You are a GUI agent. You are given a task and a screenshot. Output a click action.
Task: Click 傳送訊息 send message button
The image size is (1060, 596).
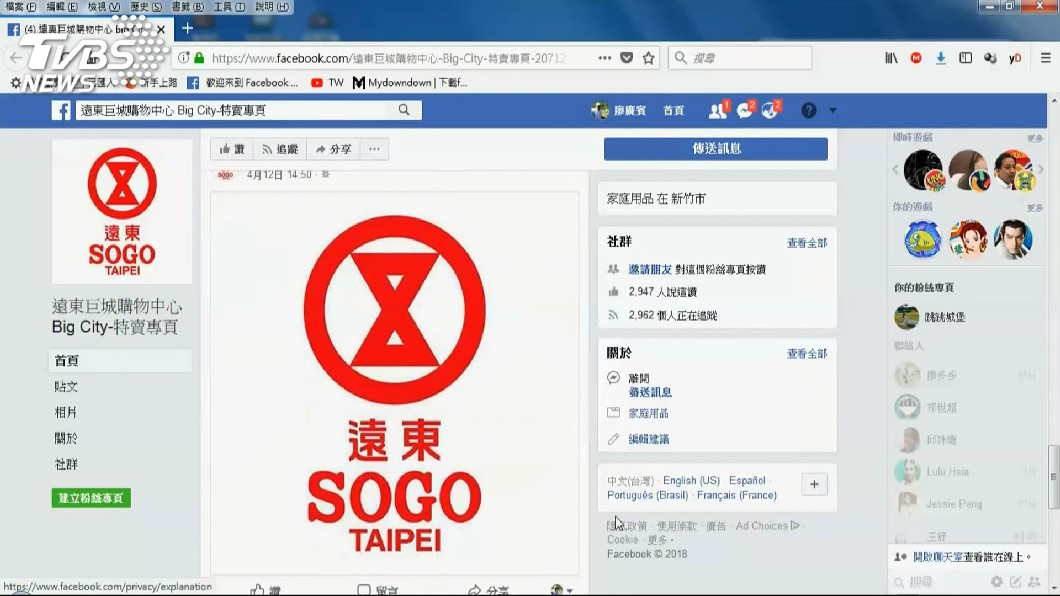tap(716, 149)
